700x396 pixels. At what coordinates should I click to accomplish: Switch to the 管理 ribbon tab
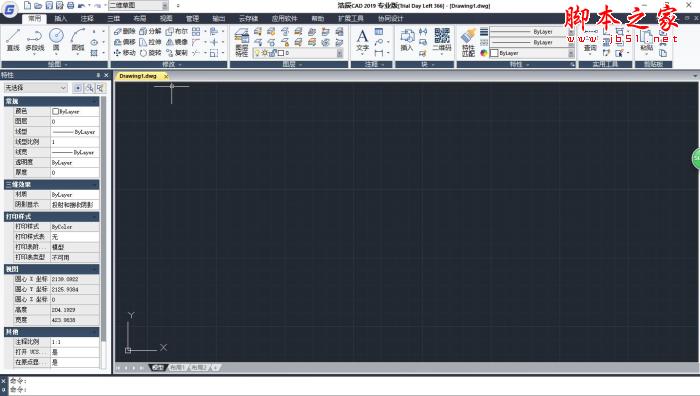pos(192,18)
